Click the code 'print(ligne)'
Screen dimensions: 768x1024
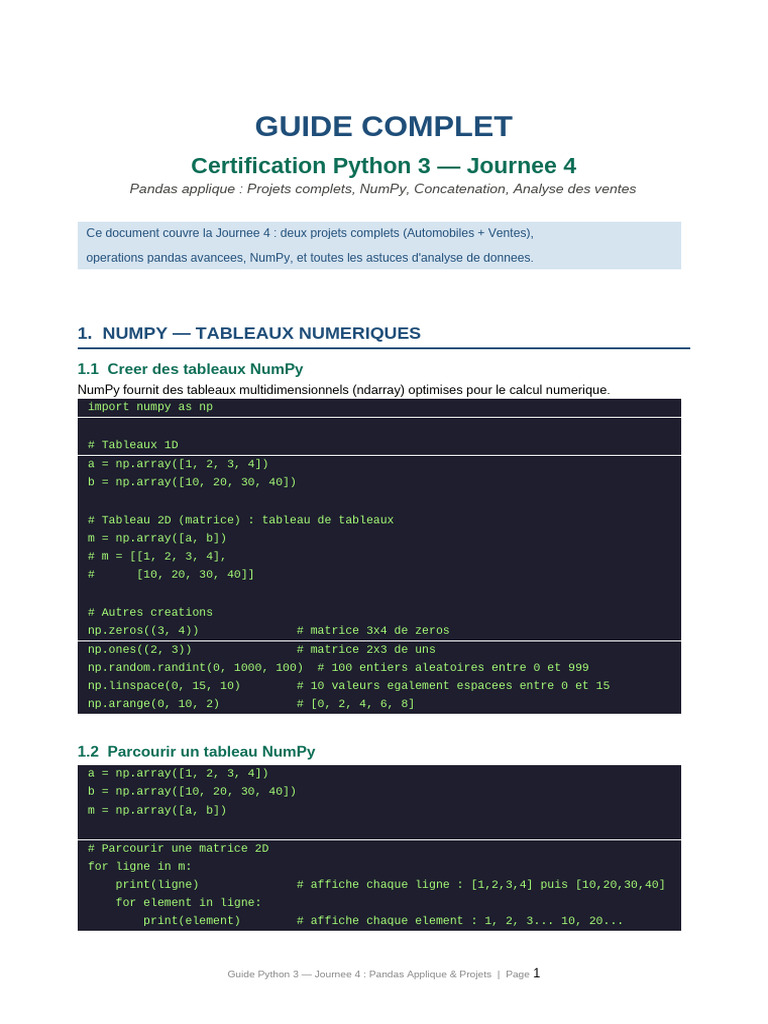pos(157,884)
